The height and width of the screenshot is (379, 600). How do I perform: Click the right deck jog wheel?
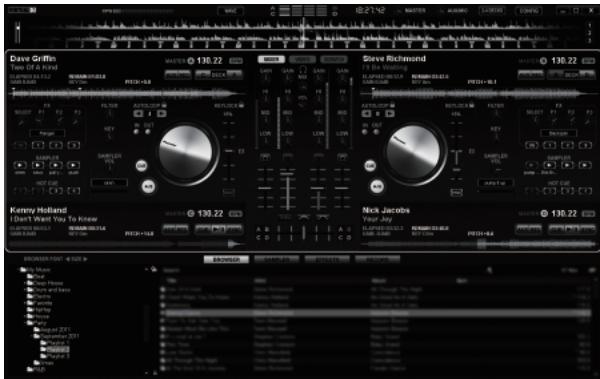coord(414,152)
